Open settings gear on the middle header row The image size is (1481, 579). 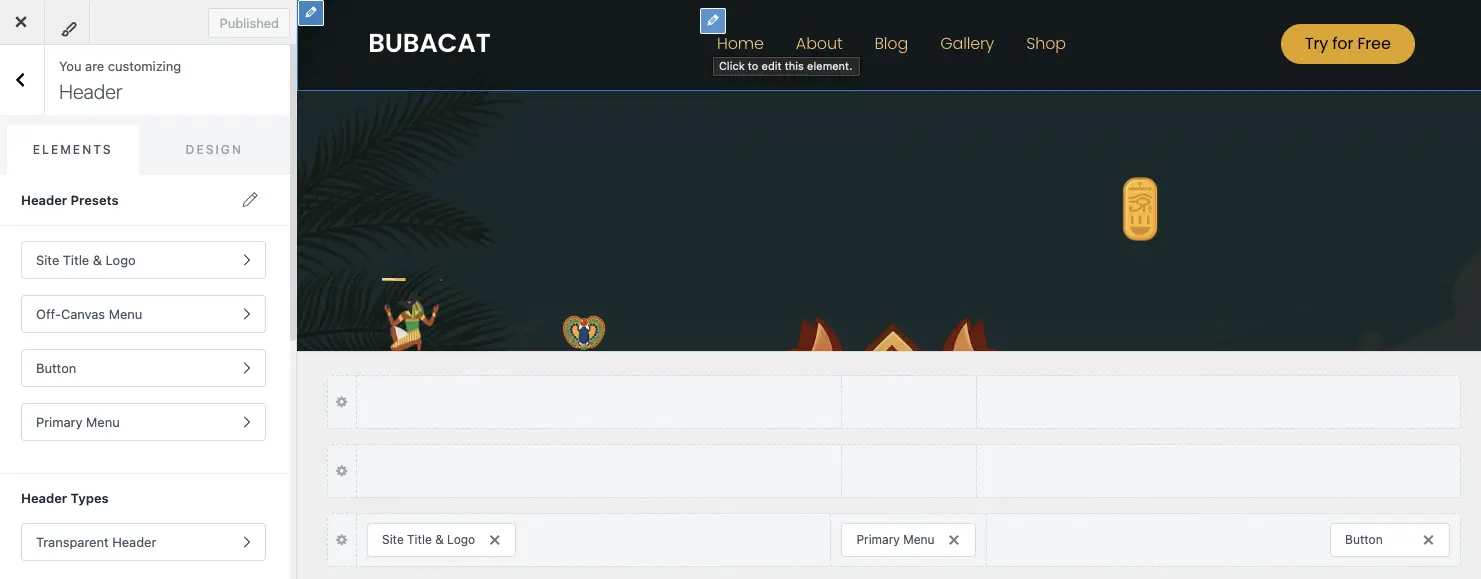pyautogui.click(x=341, y=470)
